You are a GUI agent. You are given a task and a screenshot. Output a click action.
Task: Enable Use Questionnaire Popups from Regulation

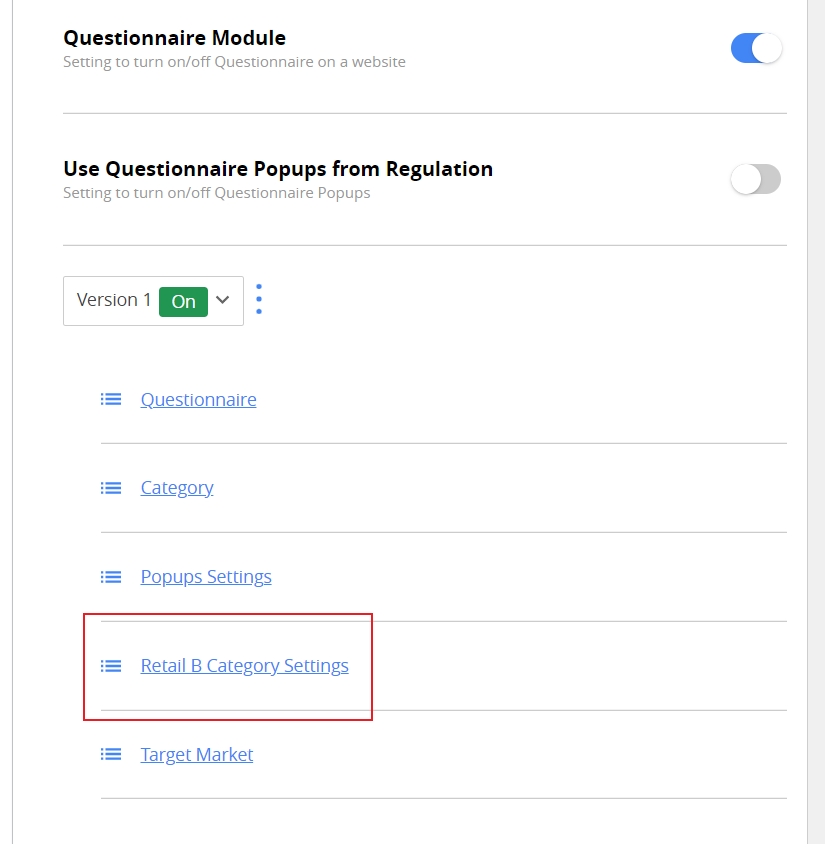(x=755, y=179)
